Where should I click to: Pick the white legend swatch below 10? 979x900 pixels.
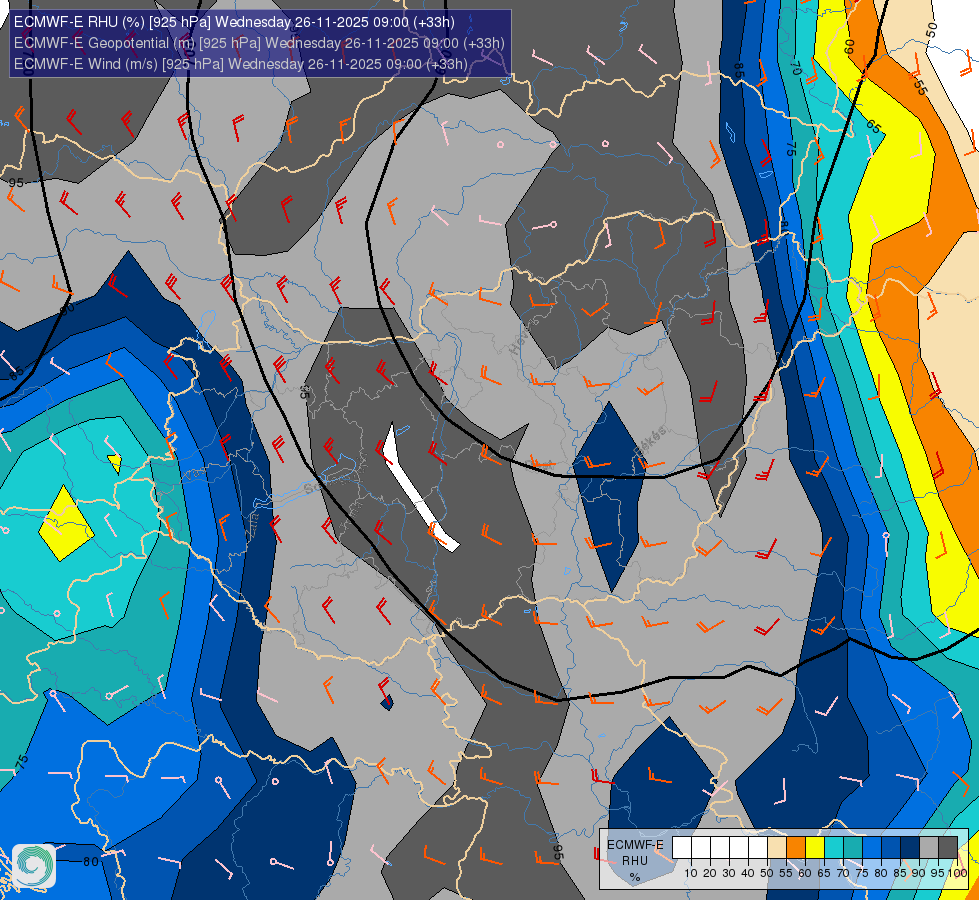click(x=682, y=848)
